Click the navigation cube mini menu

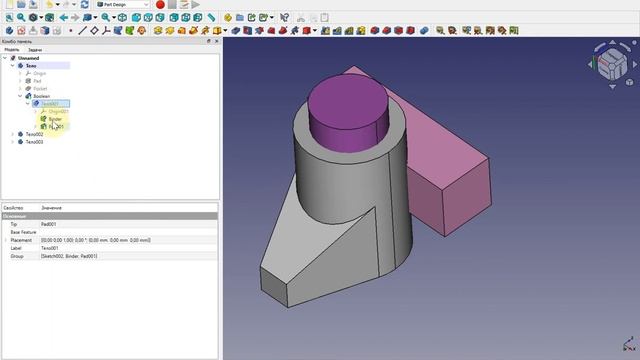coord(629,82)
